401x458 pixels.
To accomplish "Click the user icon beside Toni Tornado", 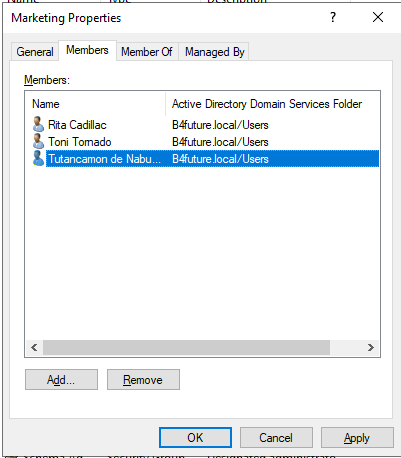I will [38, 141].
